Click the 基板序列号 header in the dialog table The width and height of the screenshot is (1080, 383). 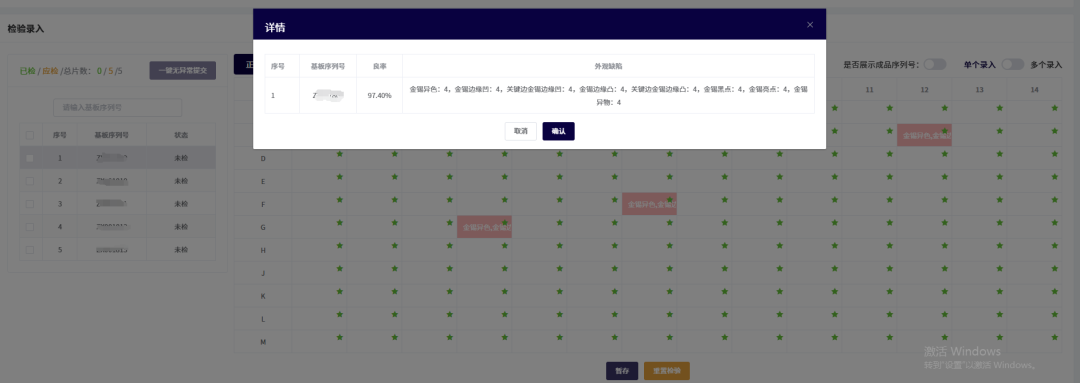pos(328,67)
